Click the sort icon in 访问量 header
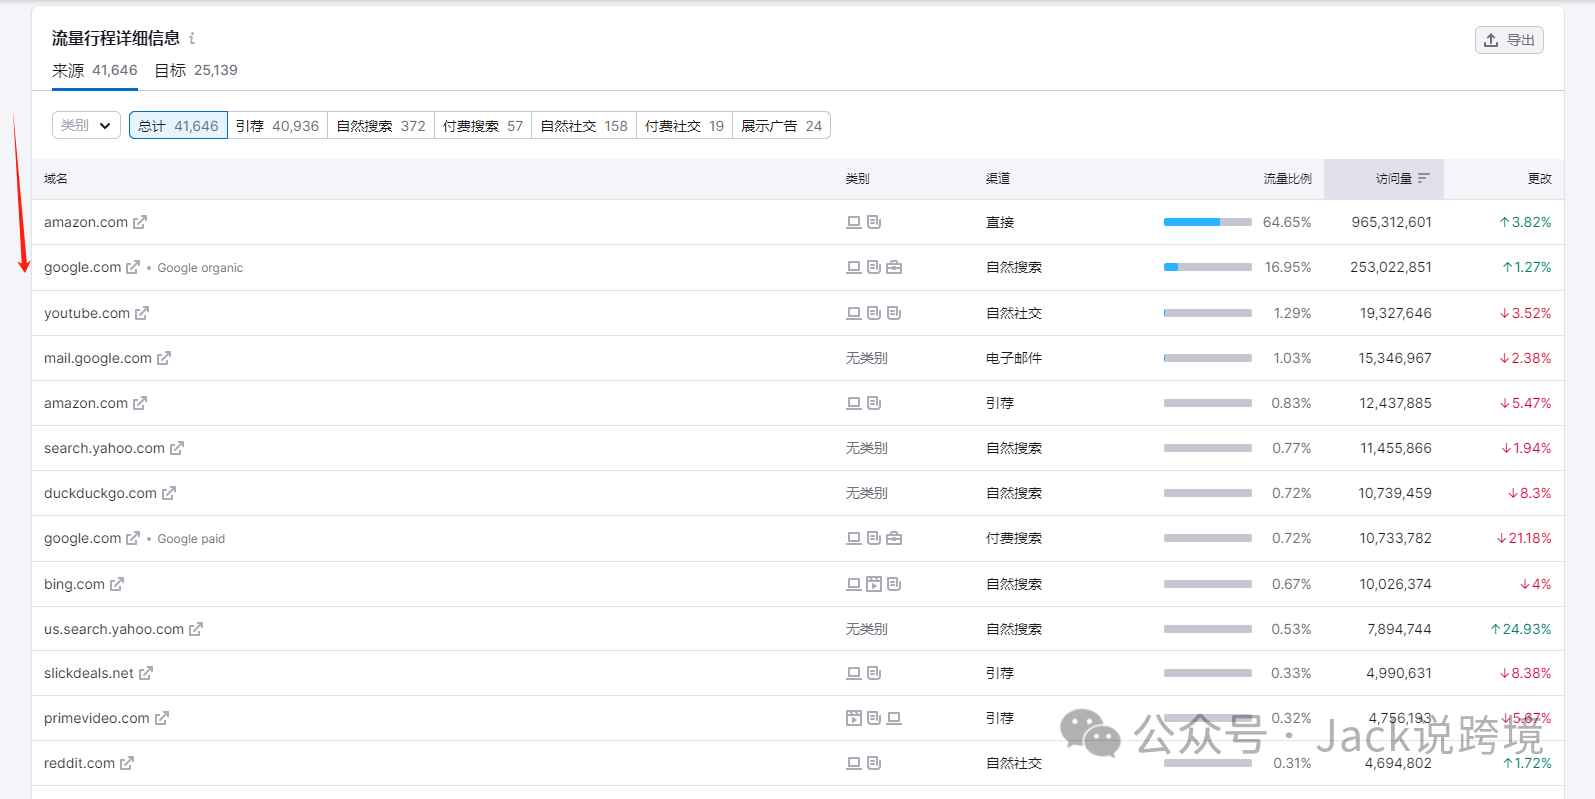Screen dimensions: 1595x799 pyautogui.click(x=1424, y=178)
